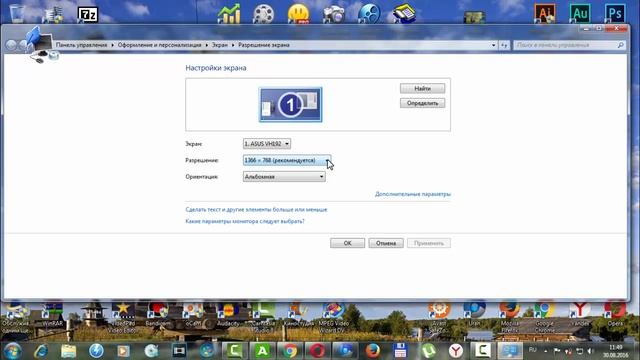
Task: Open the Экран monitor dropdown
Action: click(267, 144)
